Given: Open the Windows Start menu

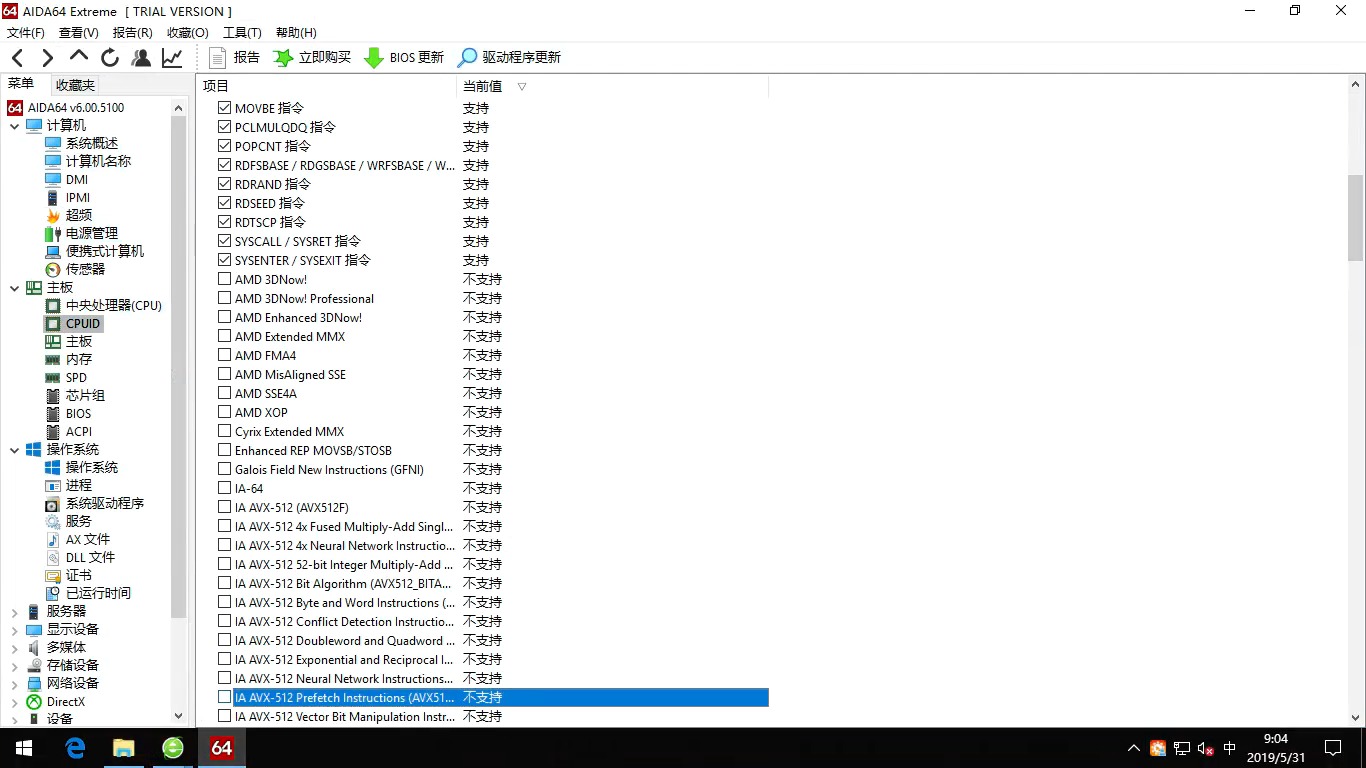Looking at the screenshot, I should (x=24, y=748).
